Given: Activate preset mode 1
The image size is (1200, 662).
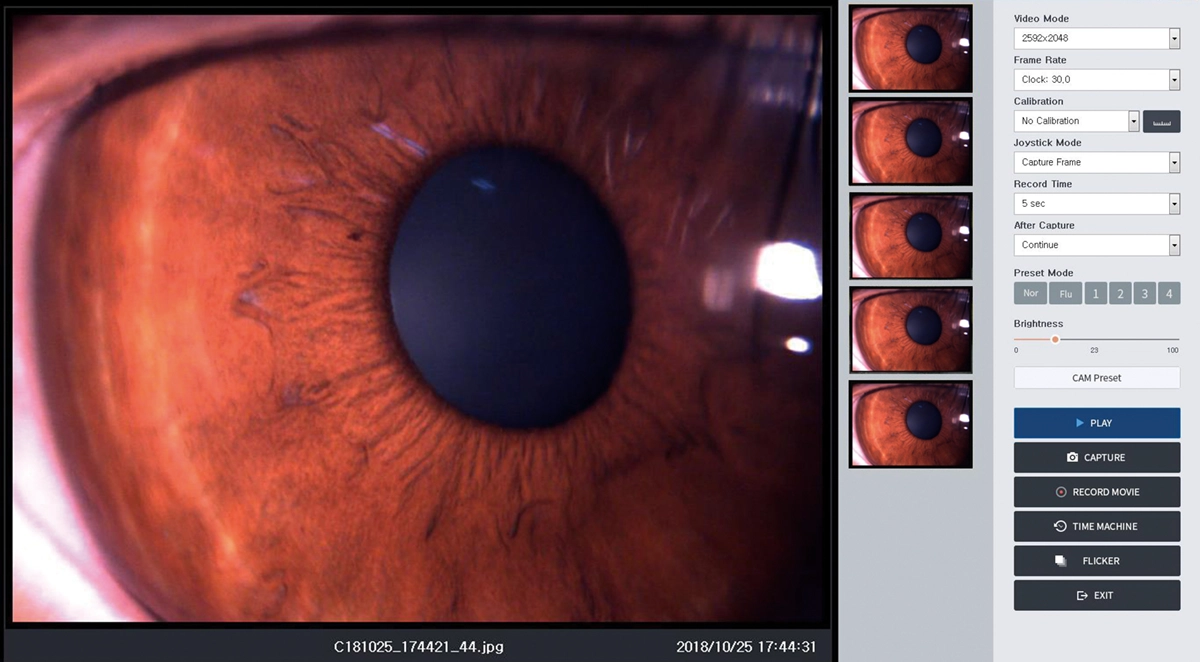Looking at the screenshot, I should click(1096, 293).
